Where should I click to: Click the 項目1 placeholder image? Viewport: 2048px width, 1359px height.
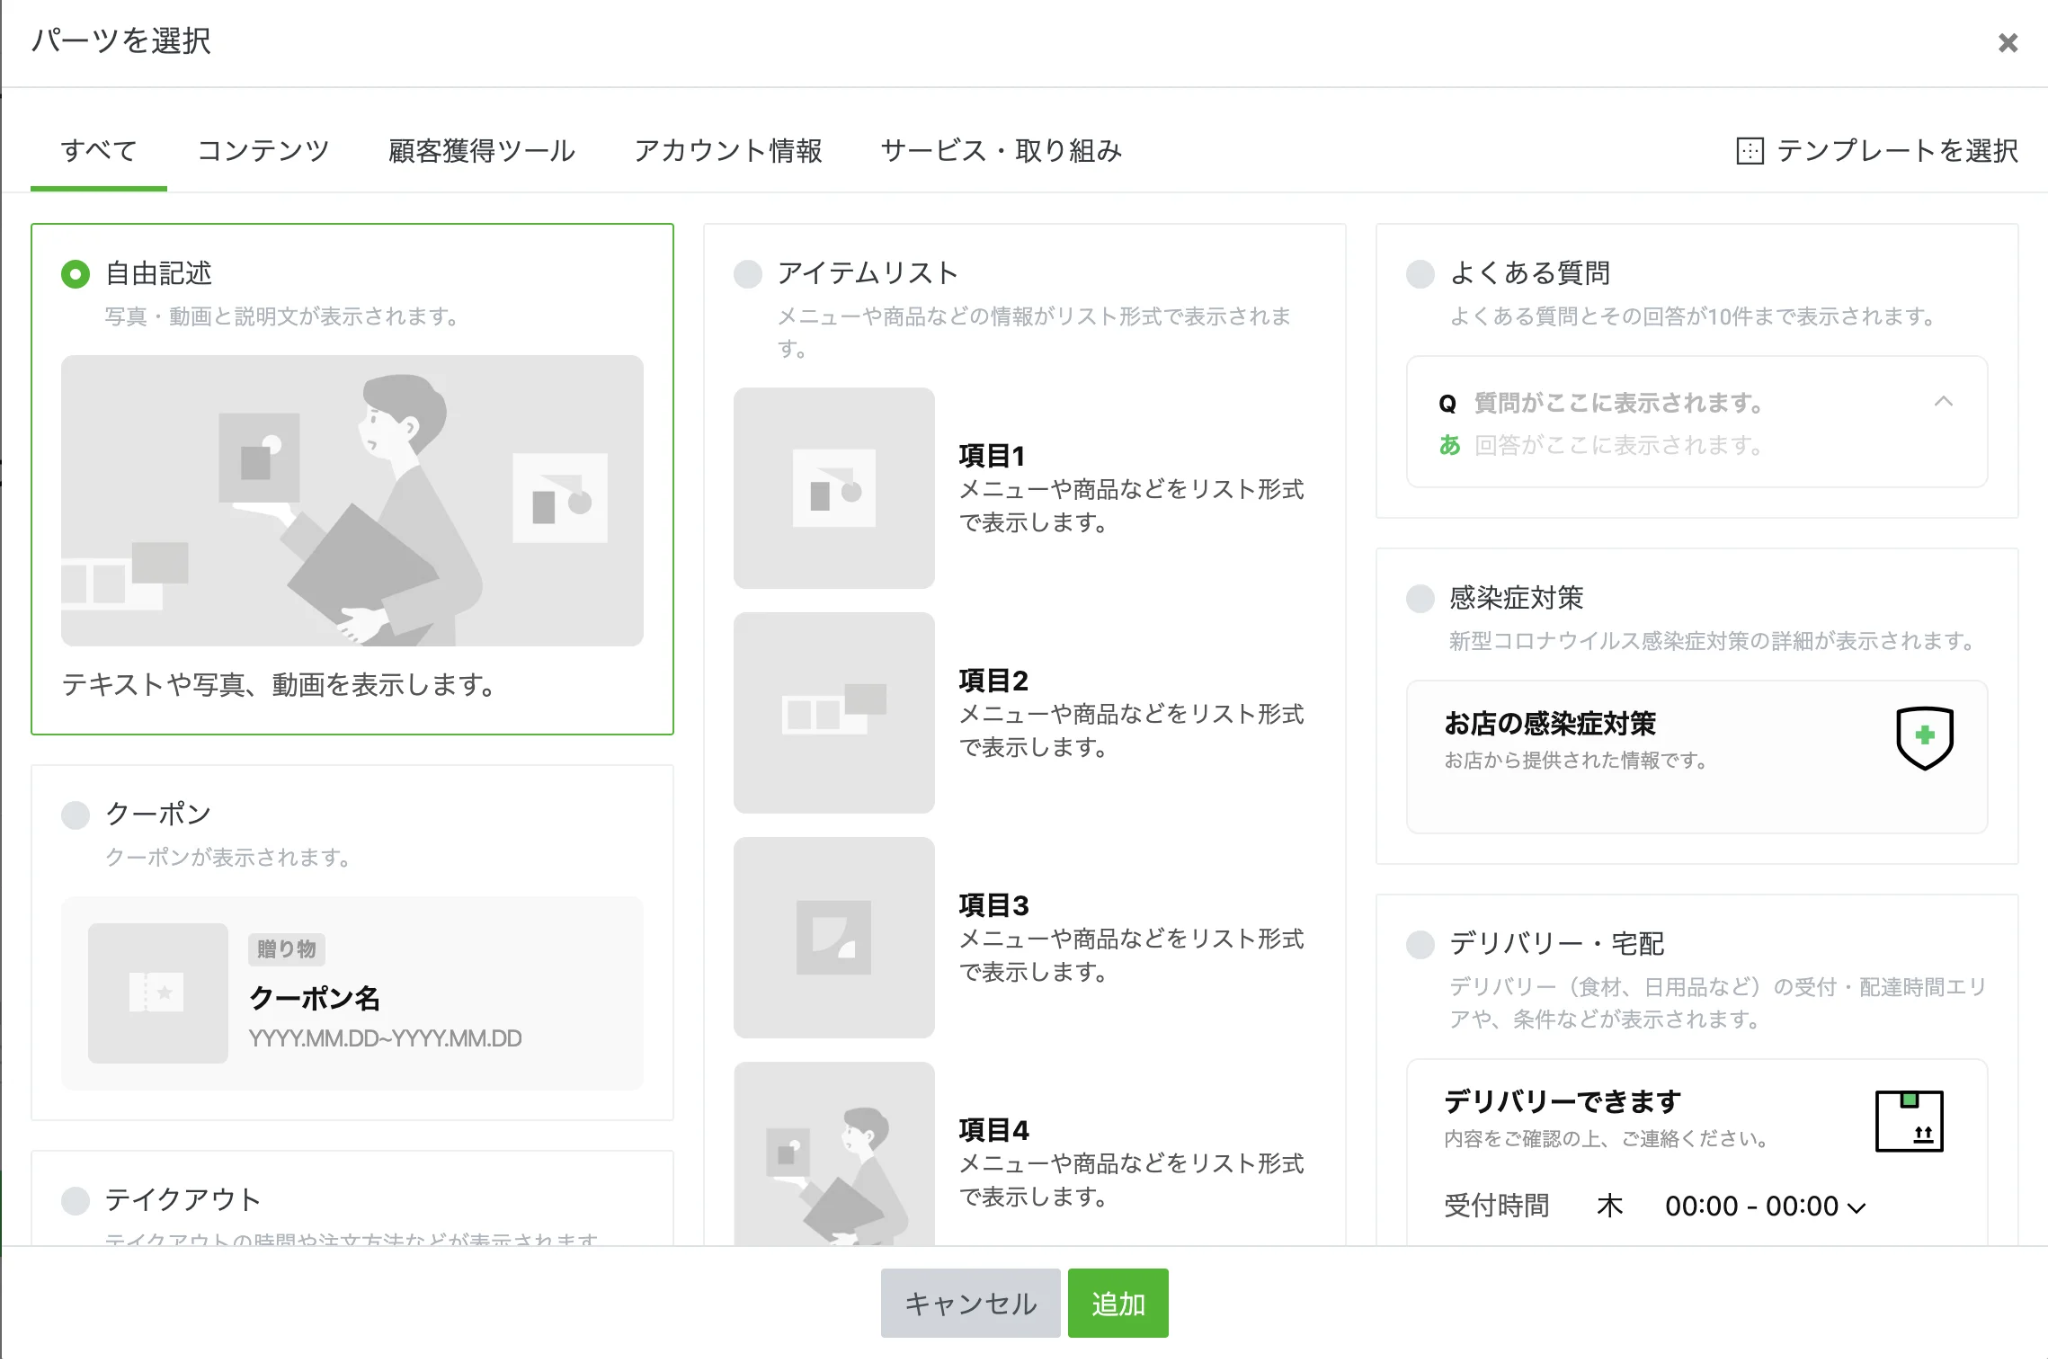coord(834,488)
